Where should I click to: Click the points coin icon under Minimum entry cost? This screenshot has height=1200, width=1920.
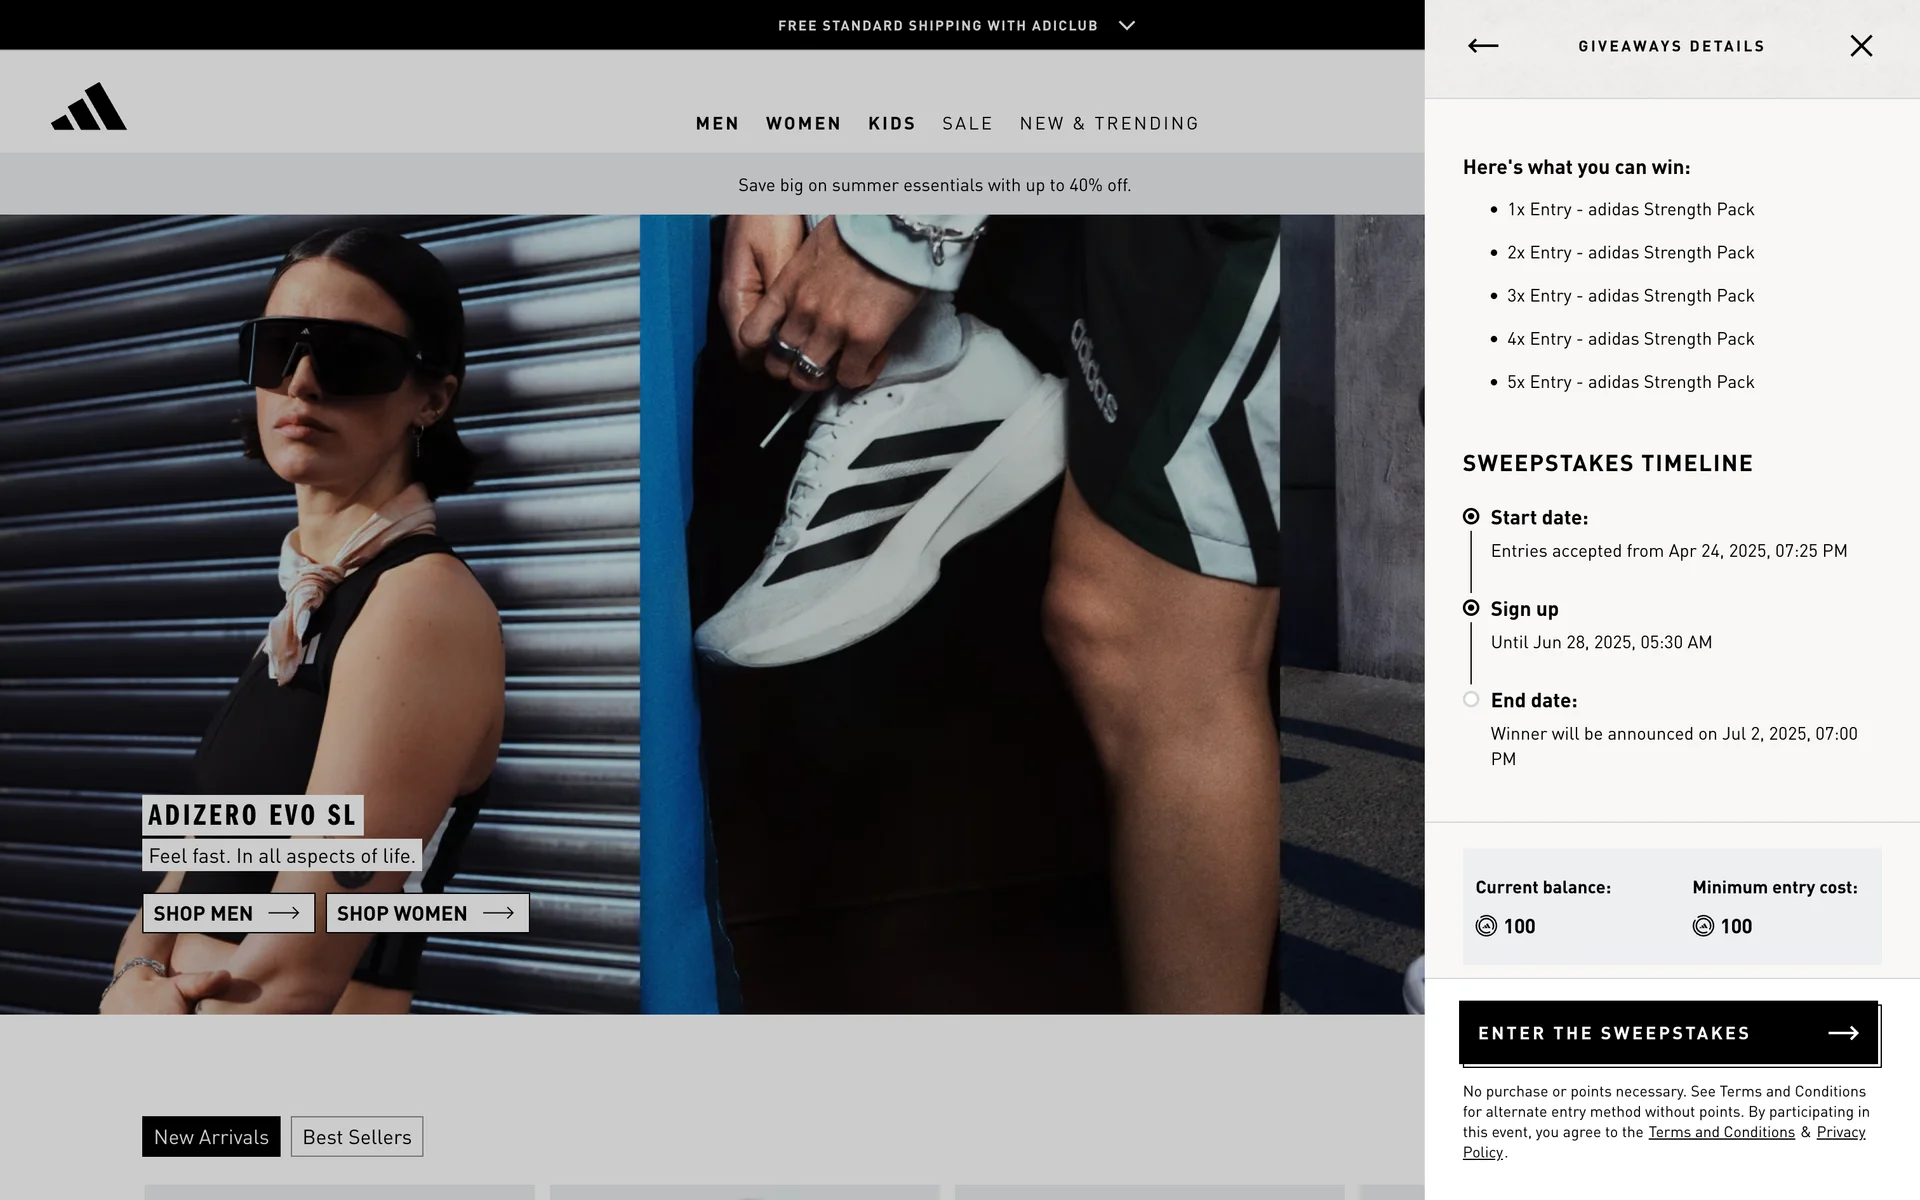tap(1703, 926)
